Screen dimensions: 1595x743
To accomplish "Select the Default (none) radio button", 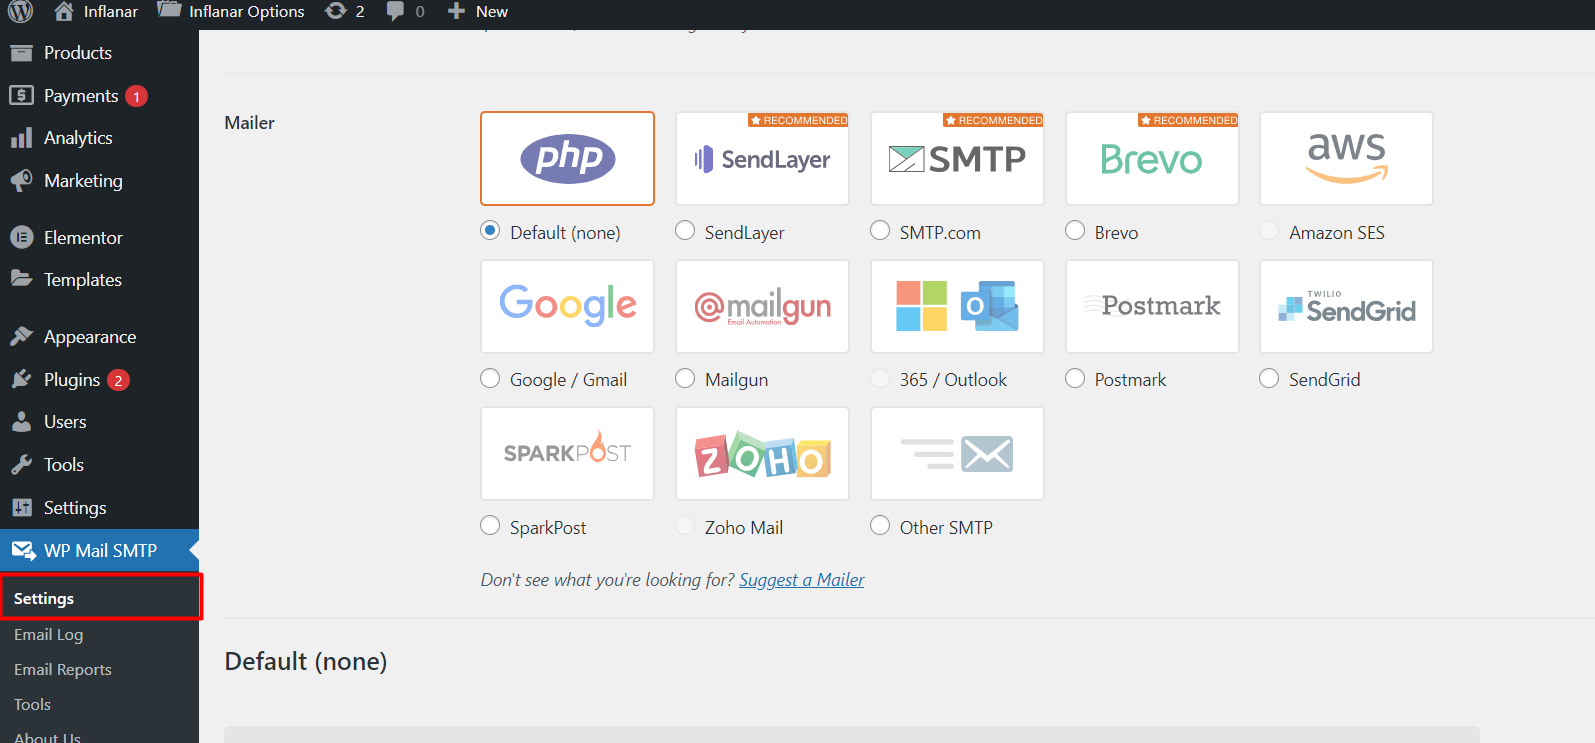I will click(490, 230).
